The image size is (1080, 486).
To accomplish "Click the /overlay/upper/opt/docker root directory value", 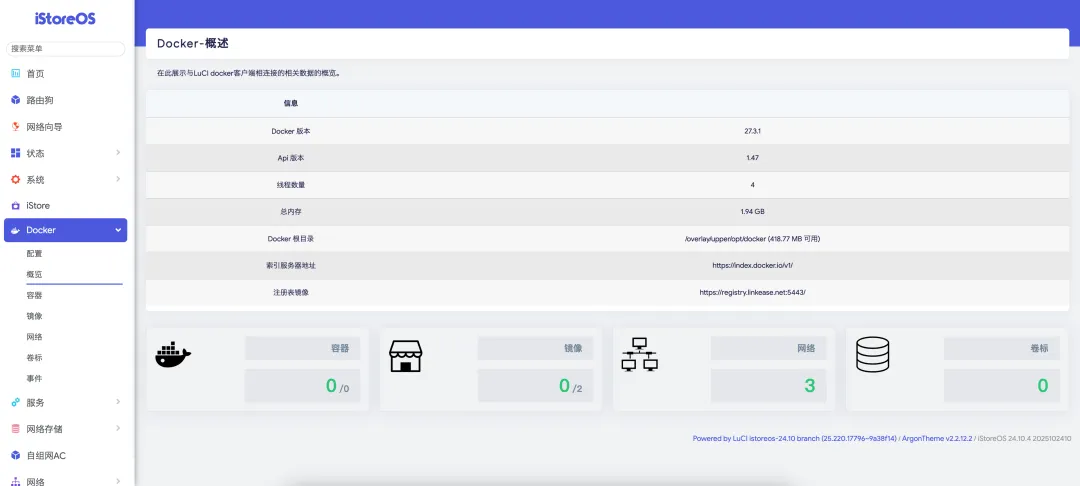I will (752, 239).
